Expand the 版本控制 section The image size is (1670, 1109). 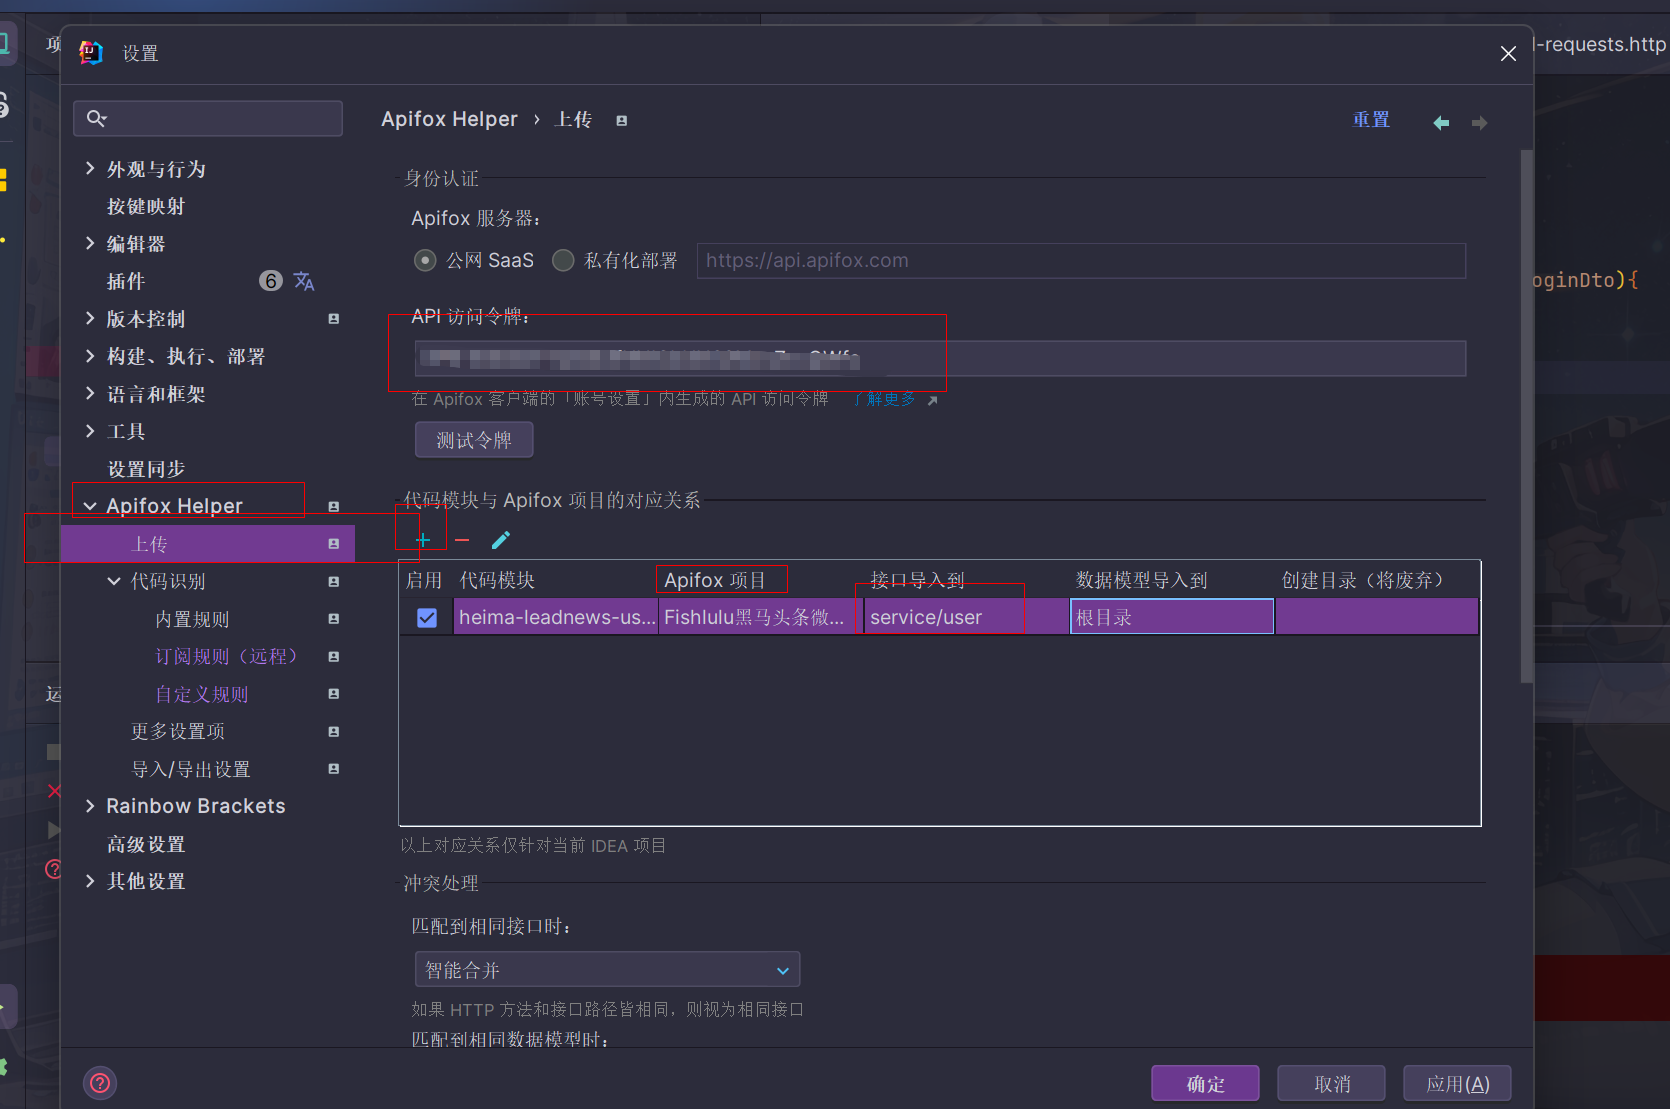(90, 318)
